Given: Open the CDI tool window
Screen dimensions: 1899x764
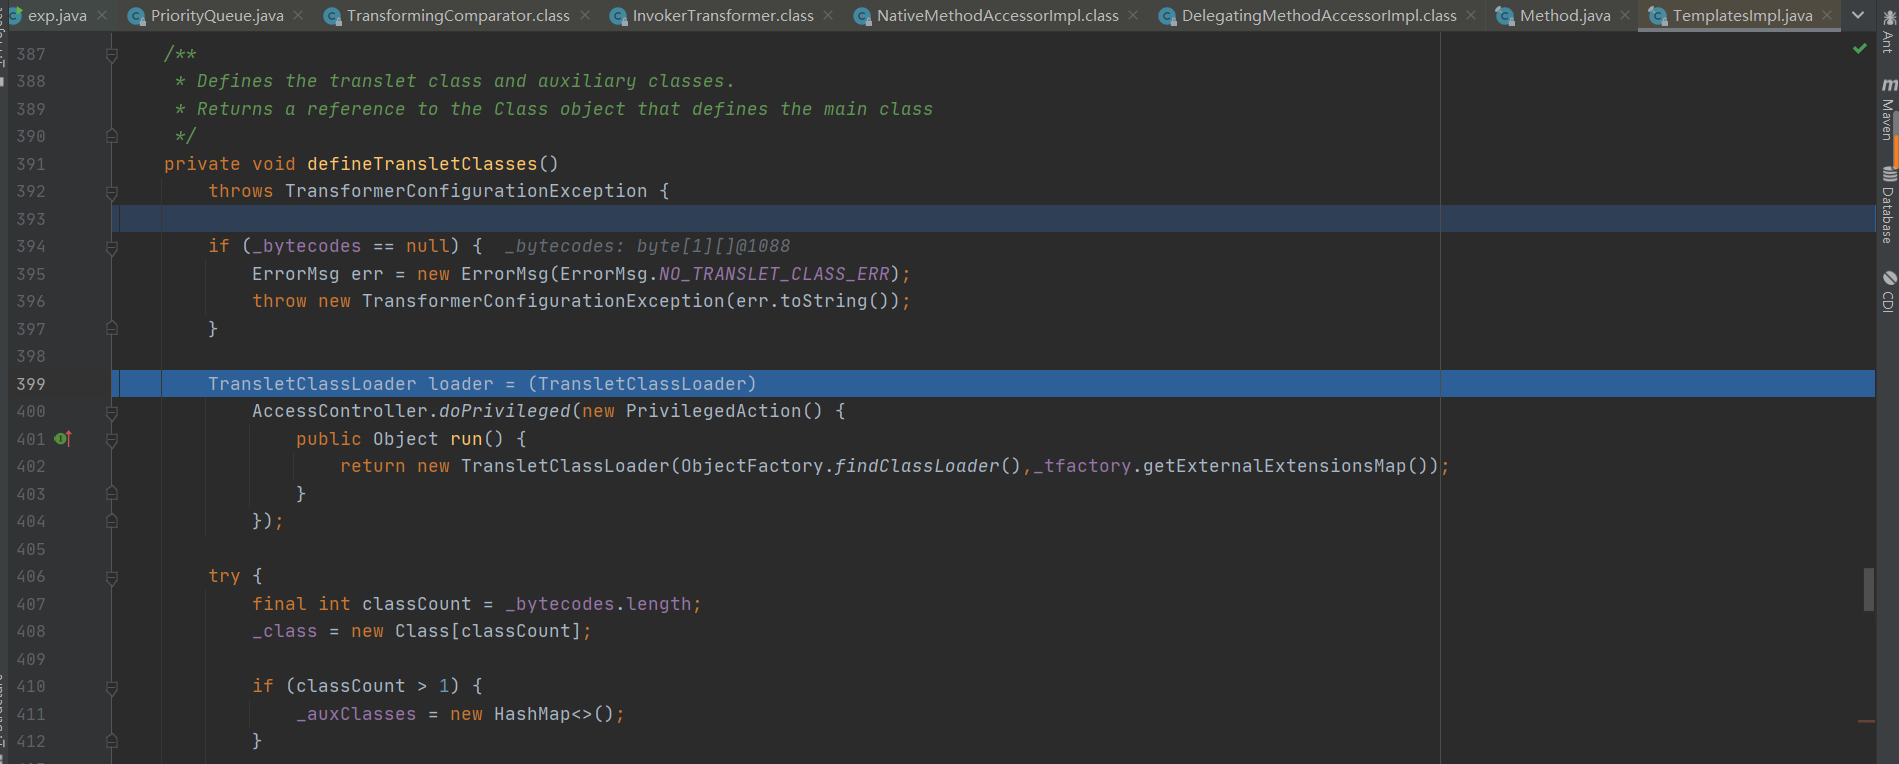Looking at the screenshot, I should [1888, 291].
